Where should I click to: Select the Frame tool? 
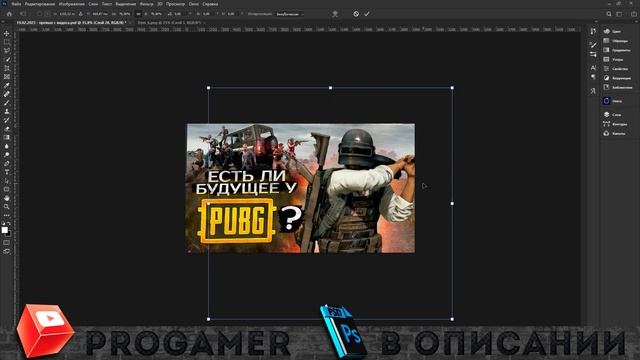point(7,77)
